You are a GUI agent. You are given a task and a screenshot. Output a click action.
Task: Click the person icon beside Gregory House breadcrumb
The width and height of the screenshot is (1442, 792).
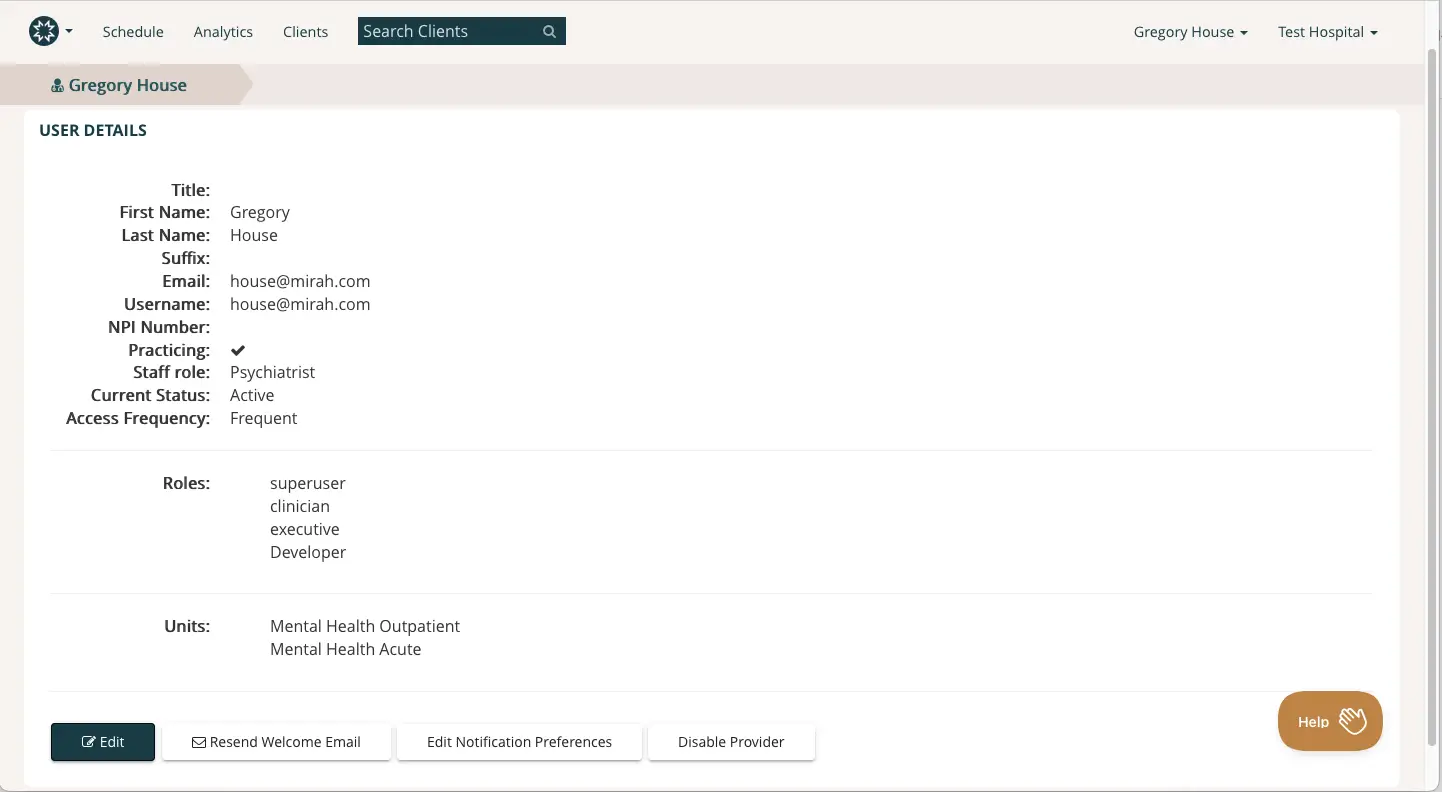pyautogui.click(x=57, y=85)
